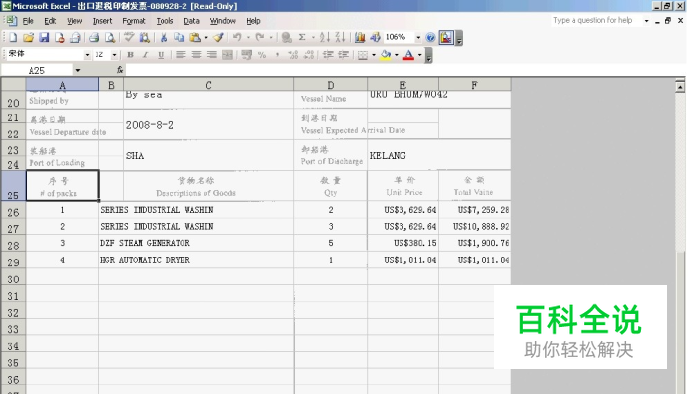Click the AutoSum sigma icon

coord(302,38)
